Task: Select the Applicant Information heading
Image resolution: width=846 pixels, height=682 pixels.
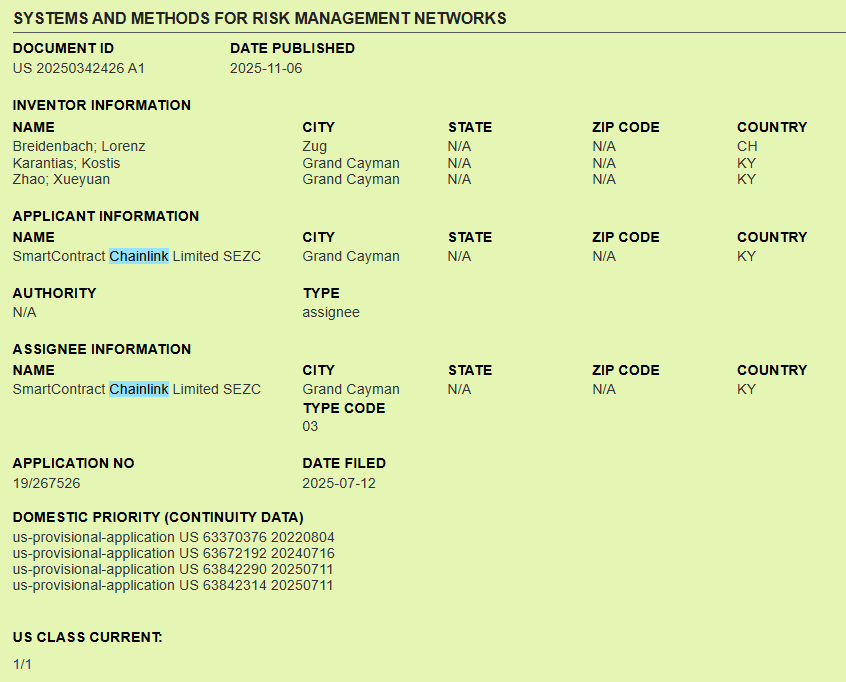Action: (x=106, y=216)
